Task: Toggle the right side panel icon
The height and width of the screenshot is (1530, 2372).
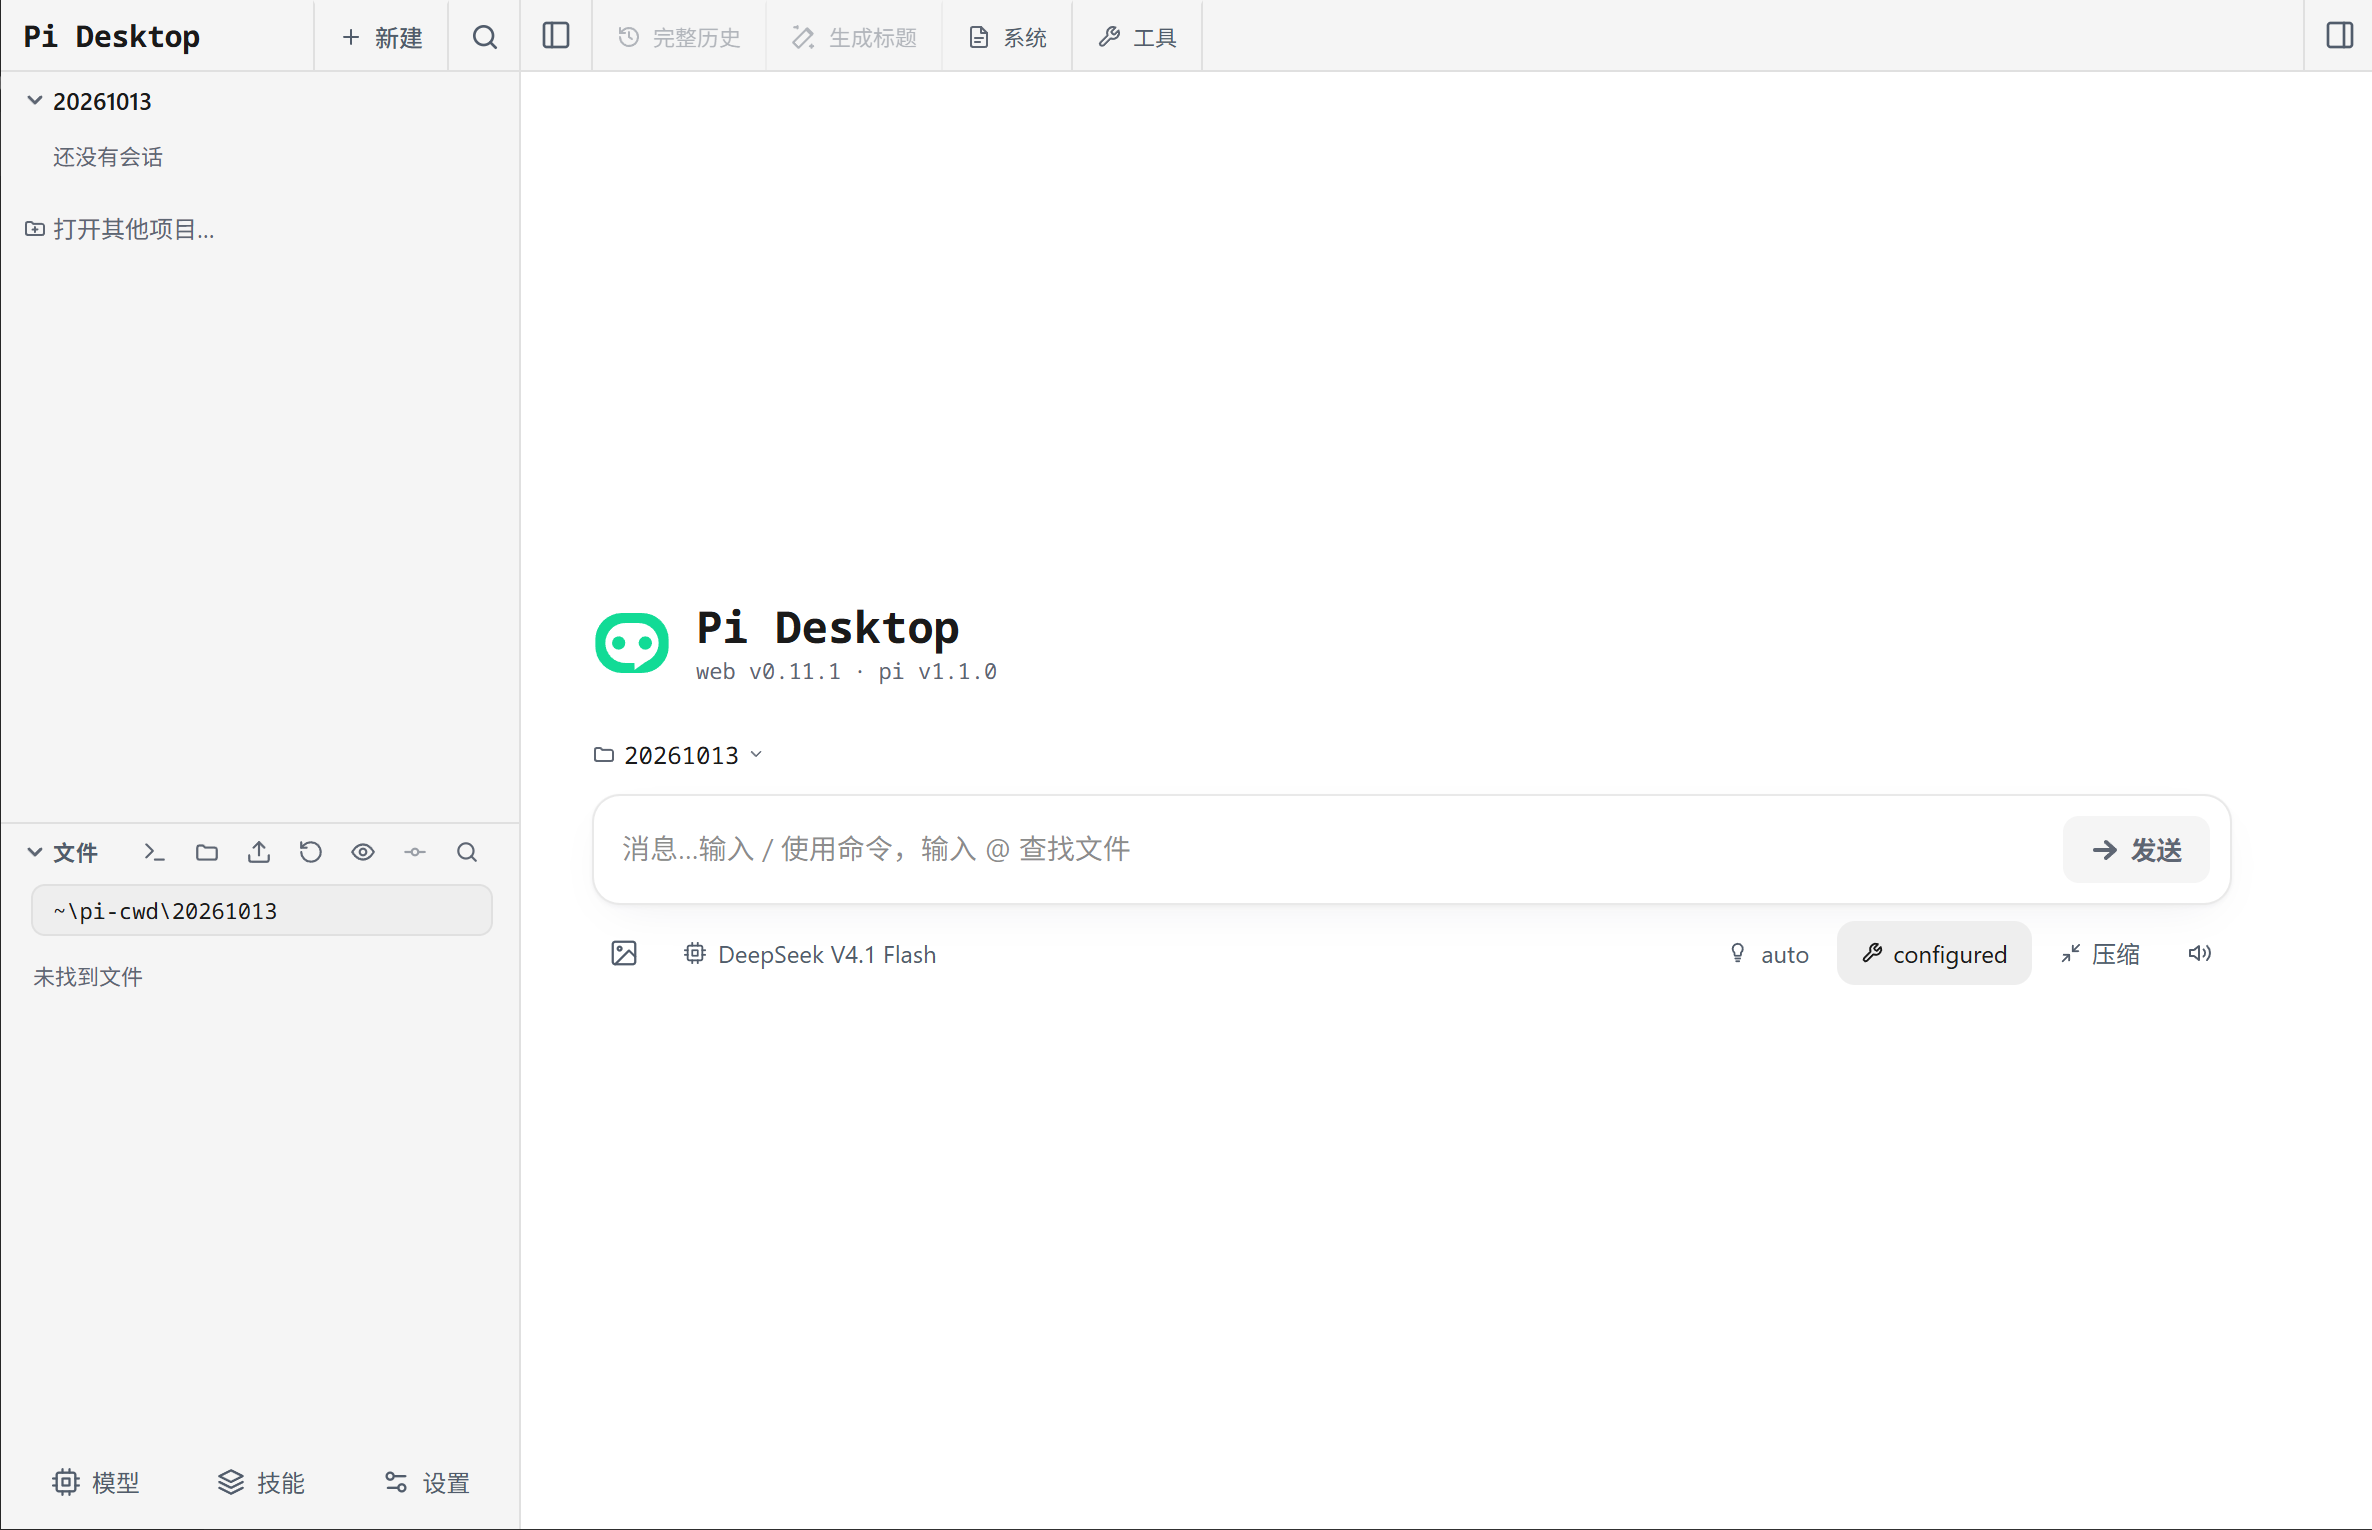Action: click(x=2339, y=36)
